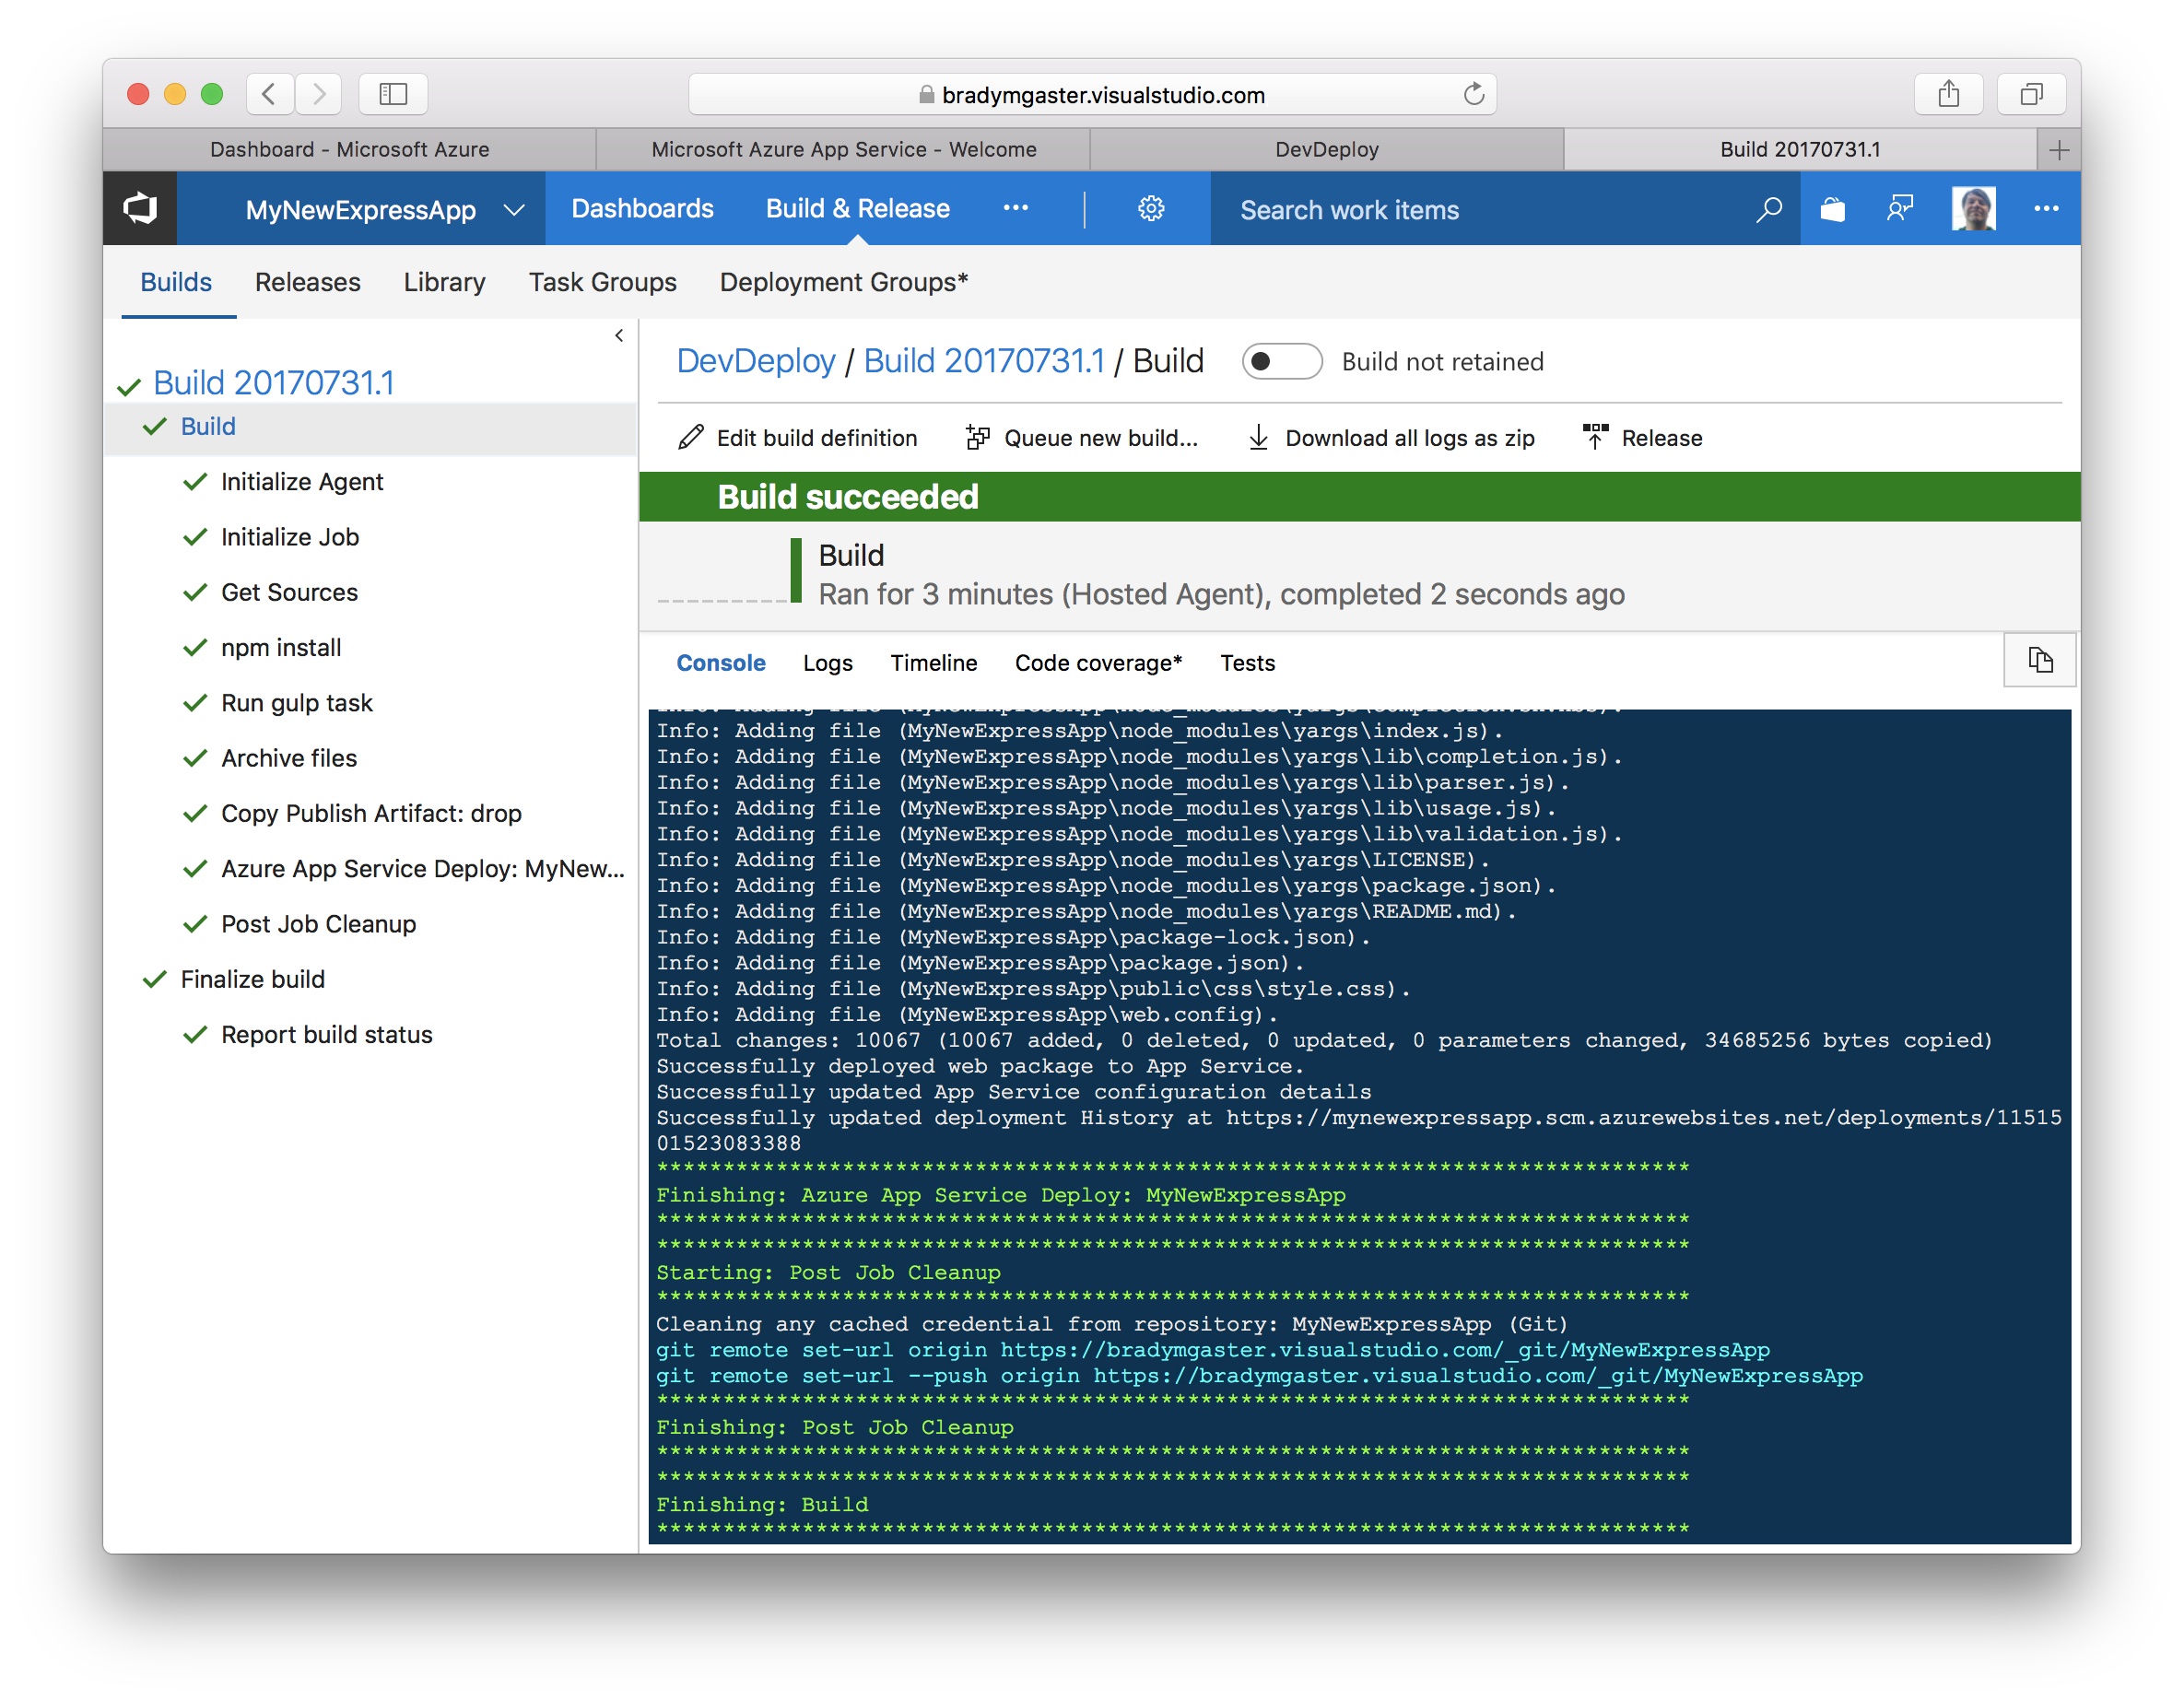The height and width of the screenshot is (1701, 2184).
Task: Click the copy logs icon top right
Action: [x=2038, y=659]
